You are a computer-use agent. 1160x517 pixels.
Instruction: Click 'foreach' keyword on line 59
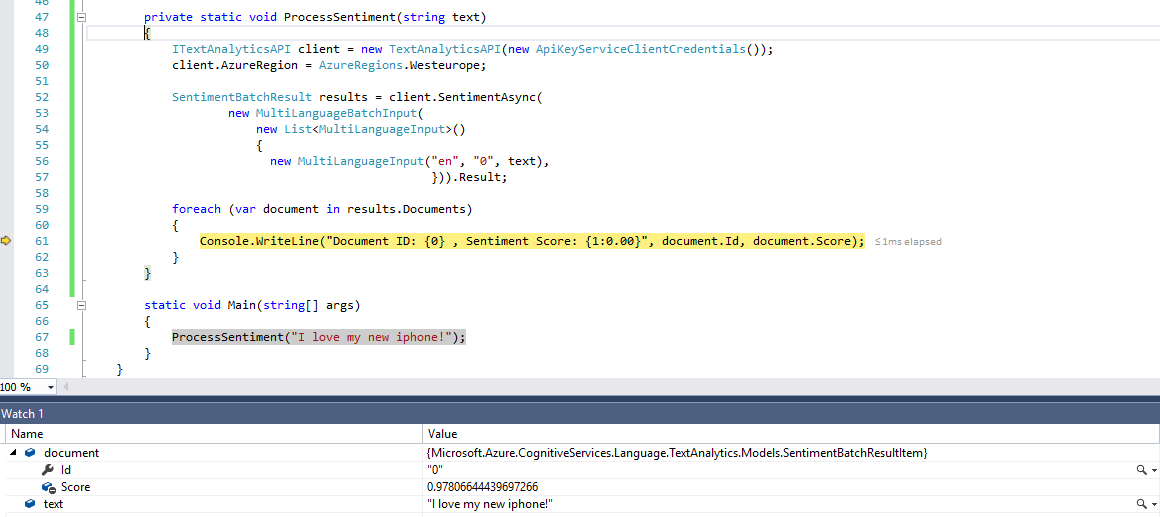[x=196, y=209]
